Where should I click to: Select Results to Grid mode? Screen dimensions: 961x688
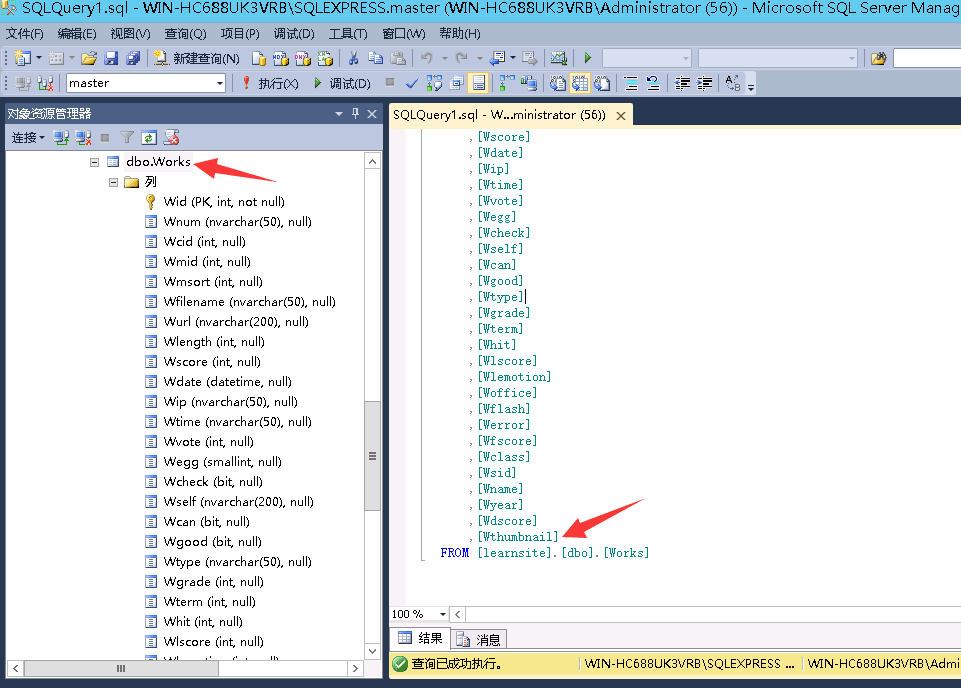(579, 83)
